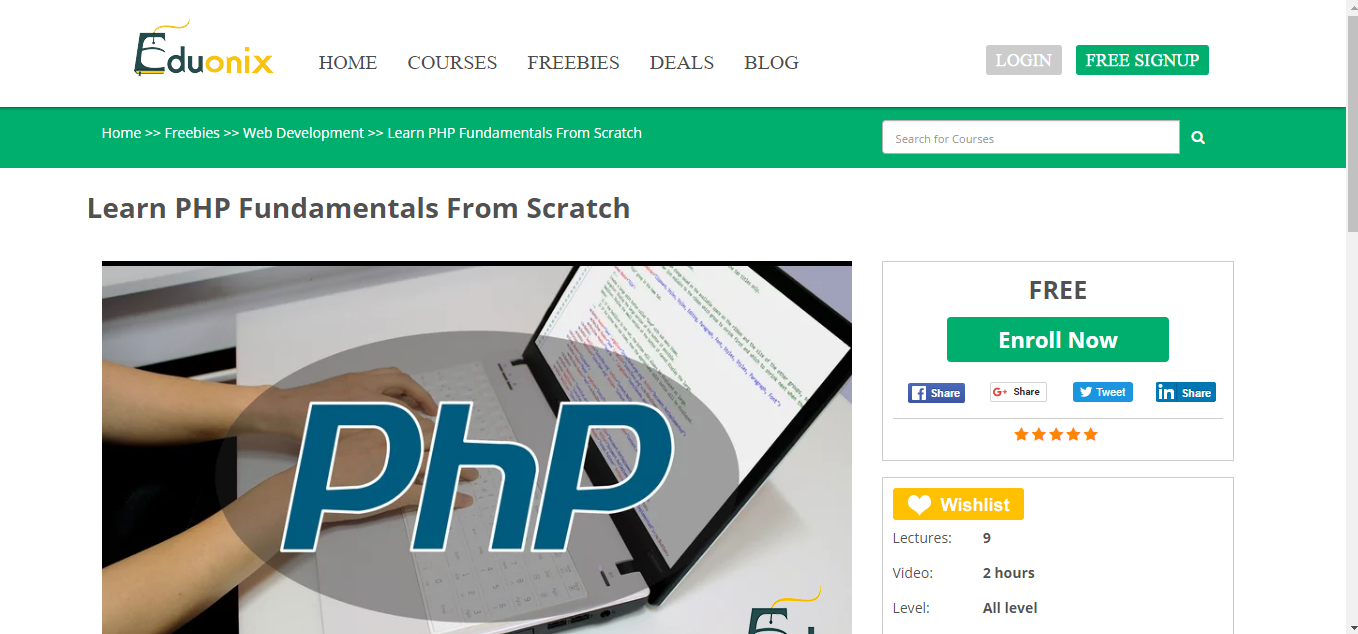Tweet this course on Twitter
This screenshot has height=634, width=1358.
point(1102,392)
